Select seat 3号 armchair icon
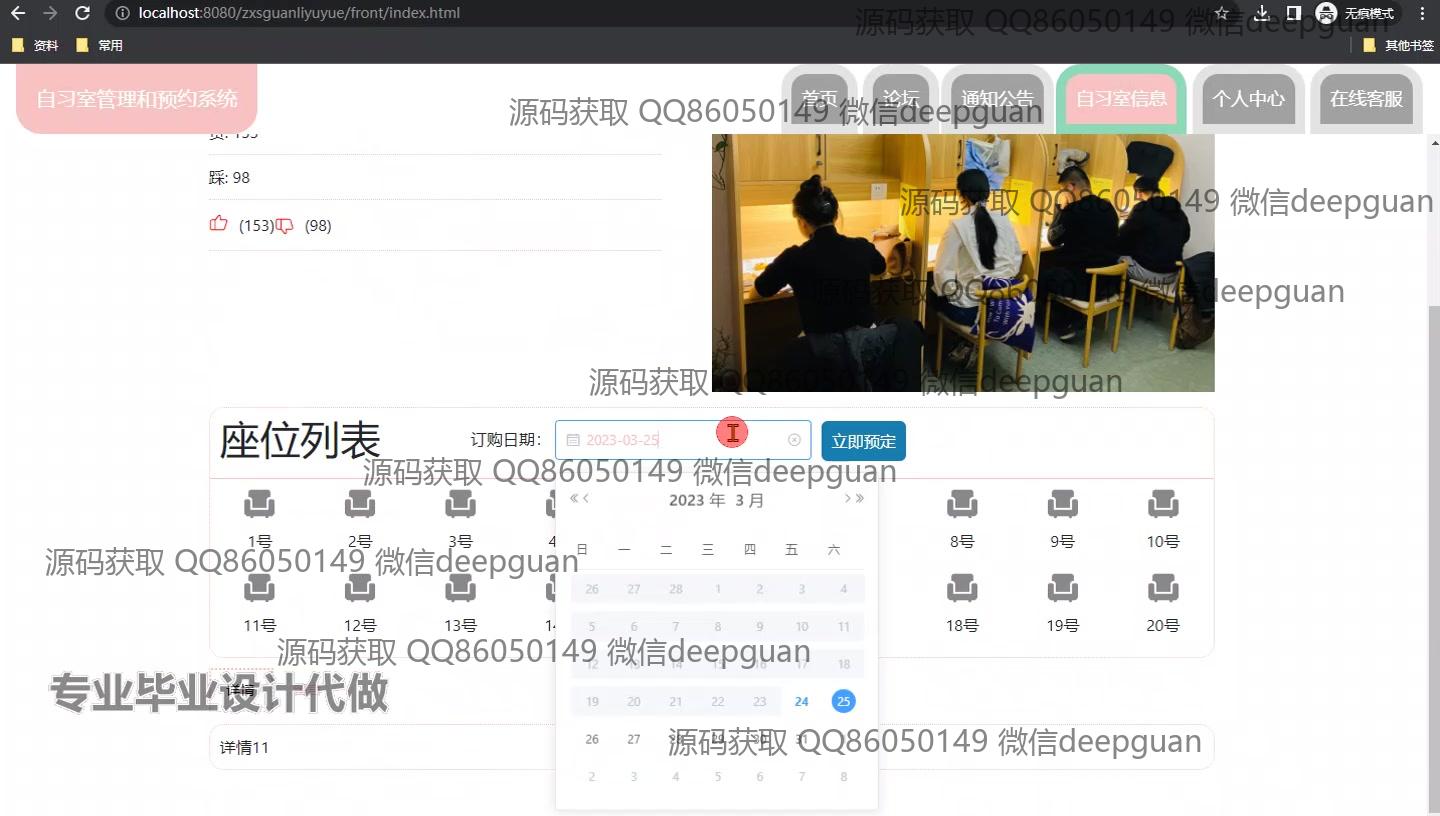The image size is (1440, 816). [x=460, y=504]
